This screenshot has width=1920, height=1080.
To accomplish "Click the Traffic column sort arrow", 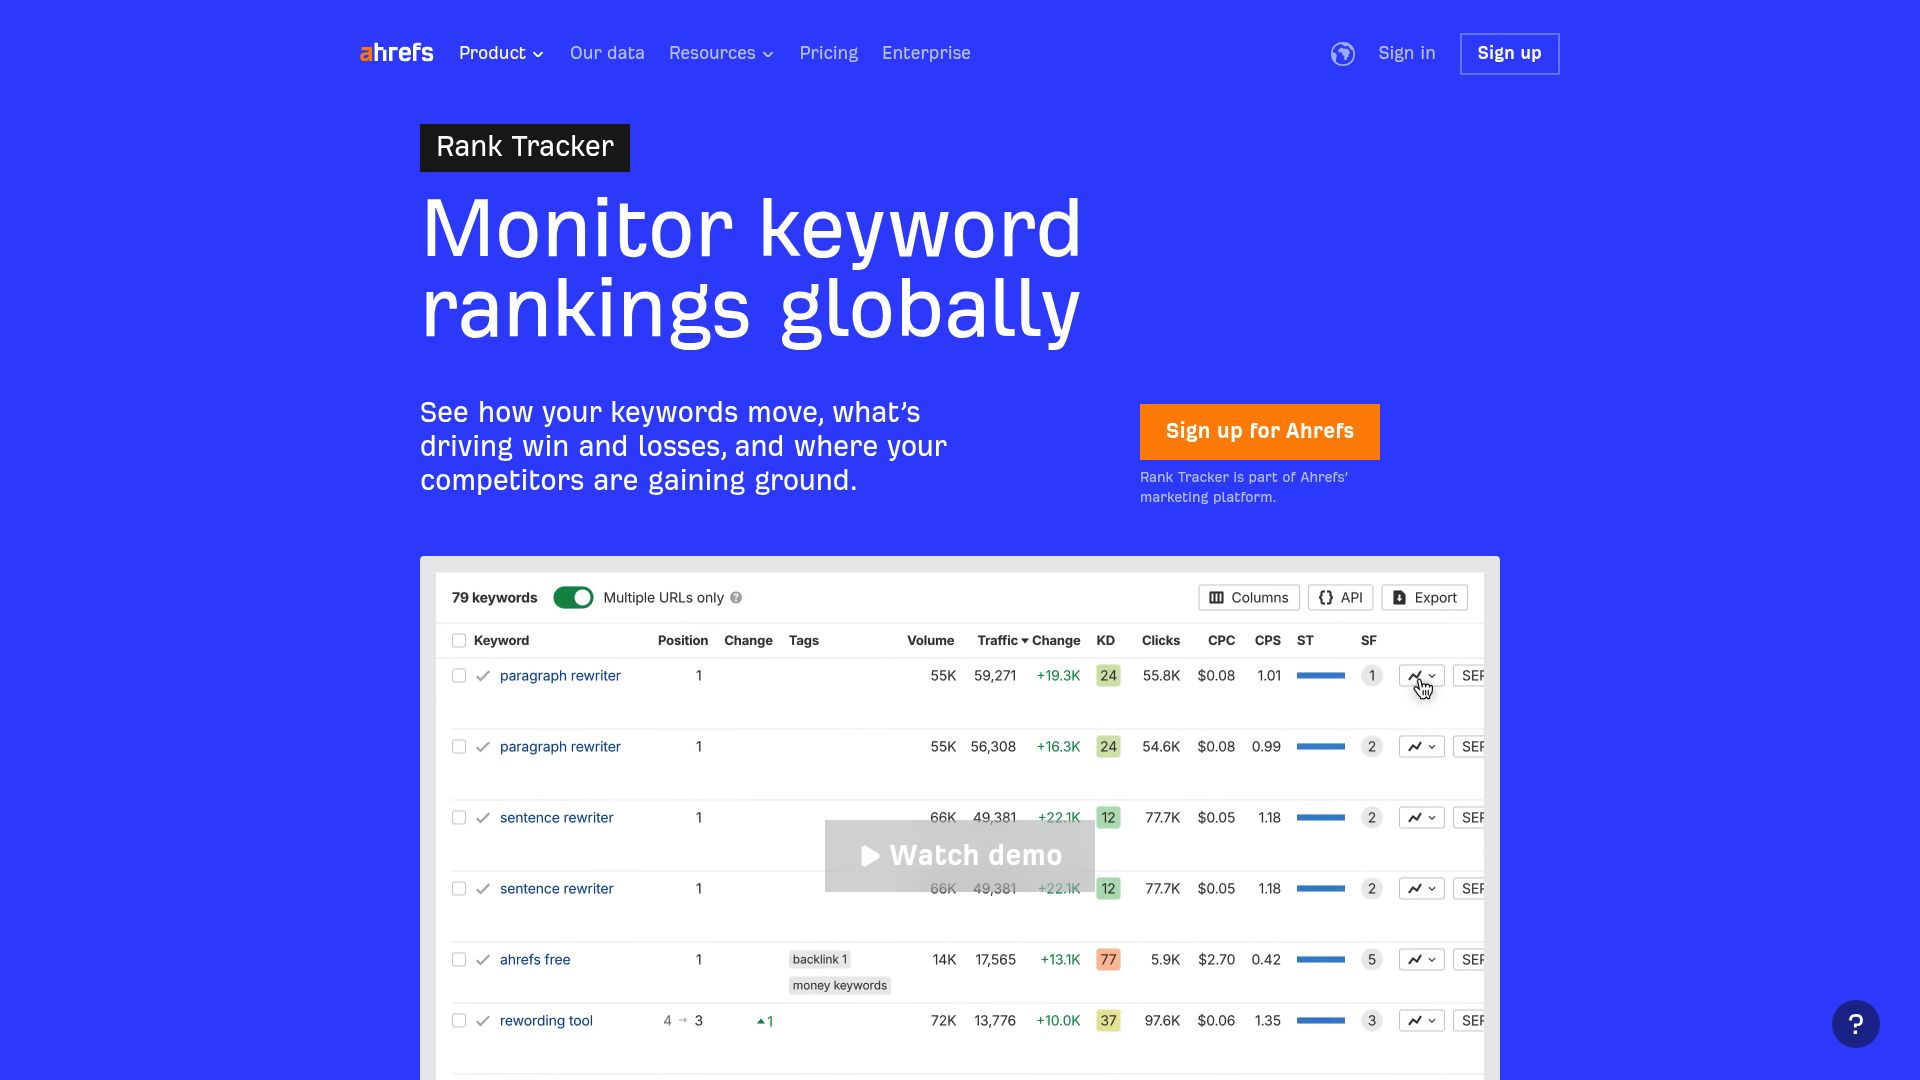I will click(1026, 640).
